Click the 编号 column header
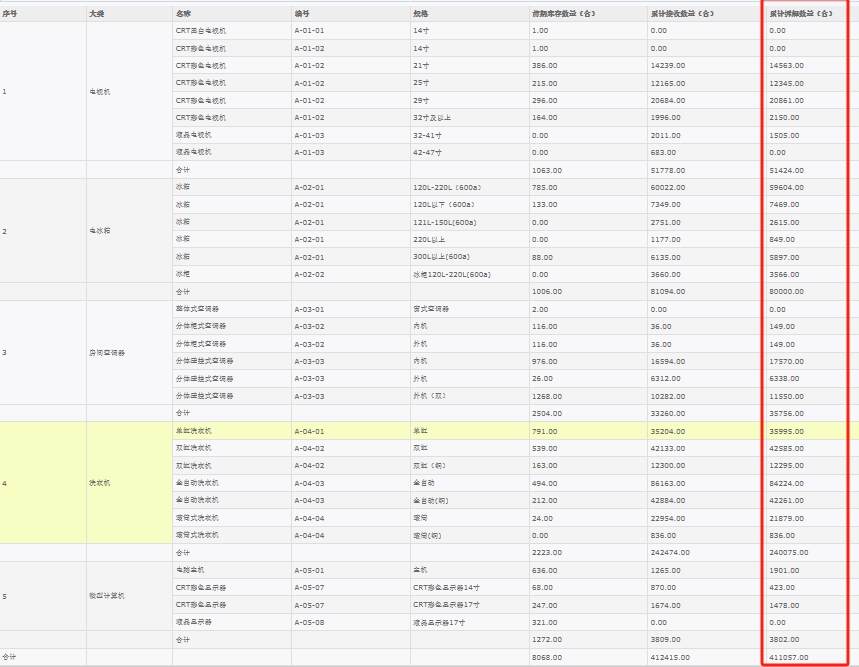The image size is (859, 667). [x=302, y=14]
